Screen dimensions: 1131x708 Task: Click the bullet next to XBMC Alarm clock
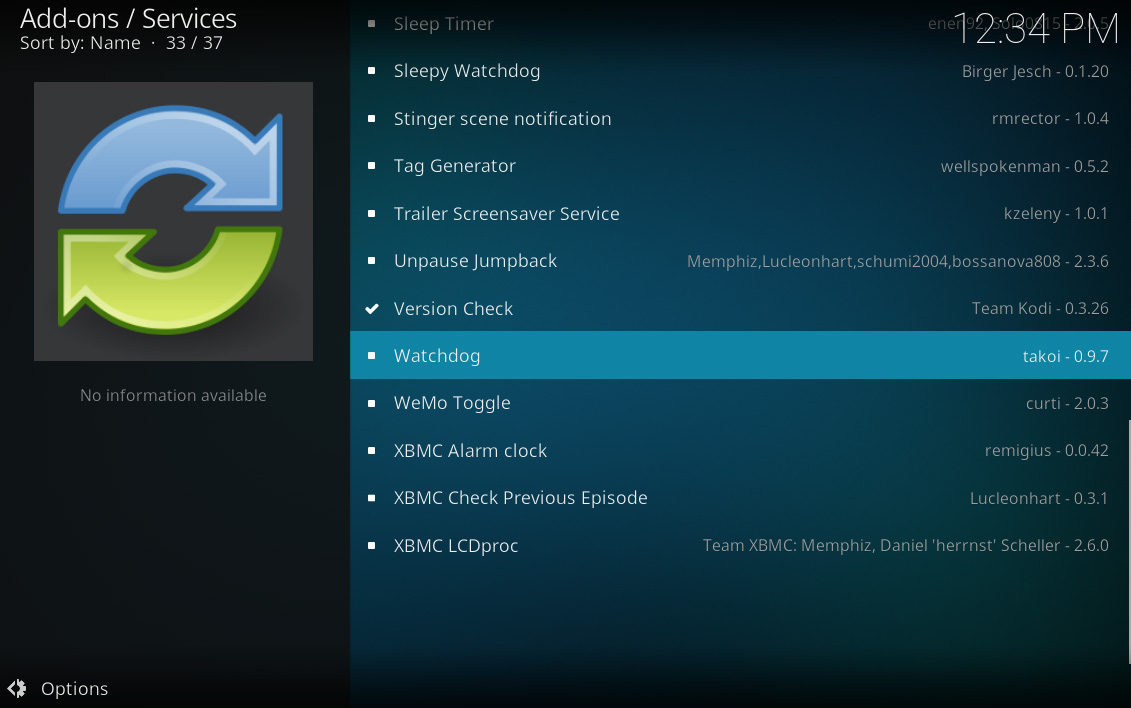point(371,451)
